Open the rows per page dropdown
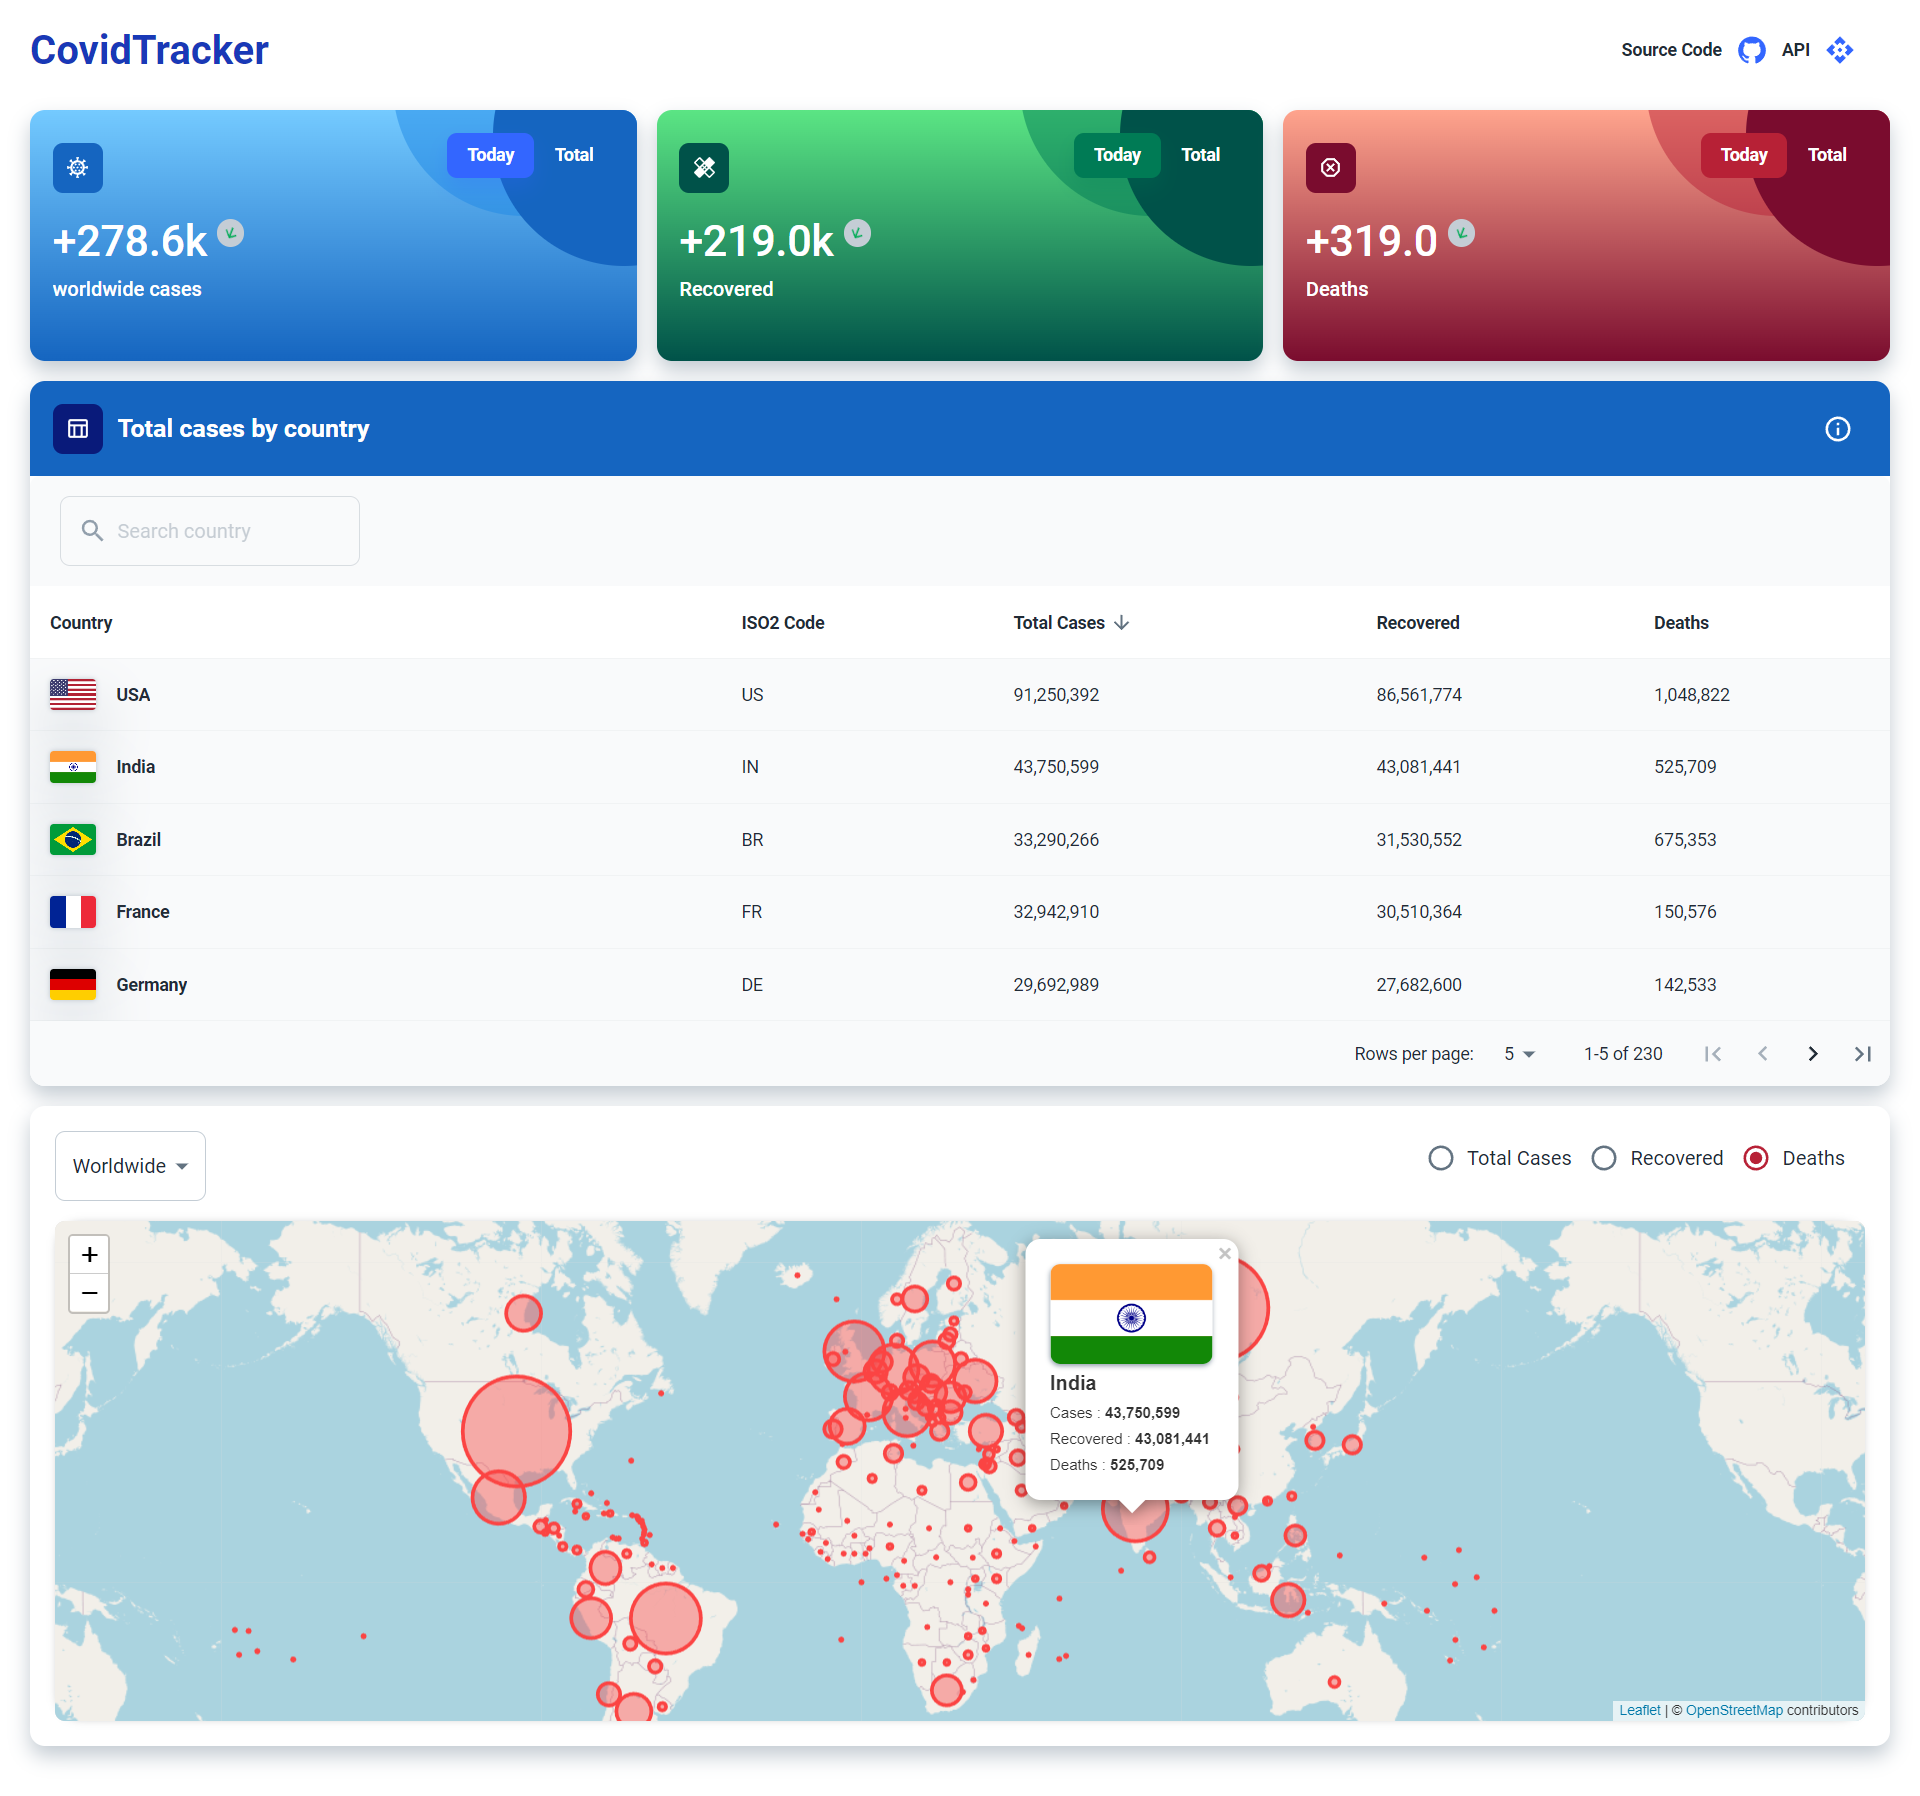 1519,1054
